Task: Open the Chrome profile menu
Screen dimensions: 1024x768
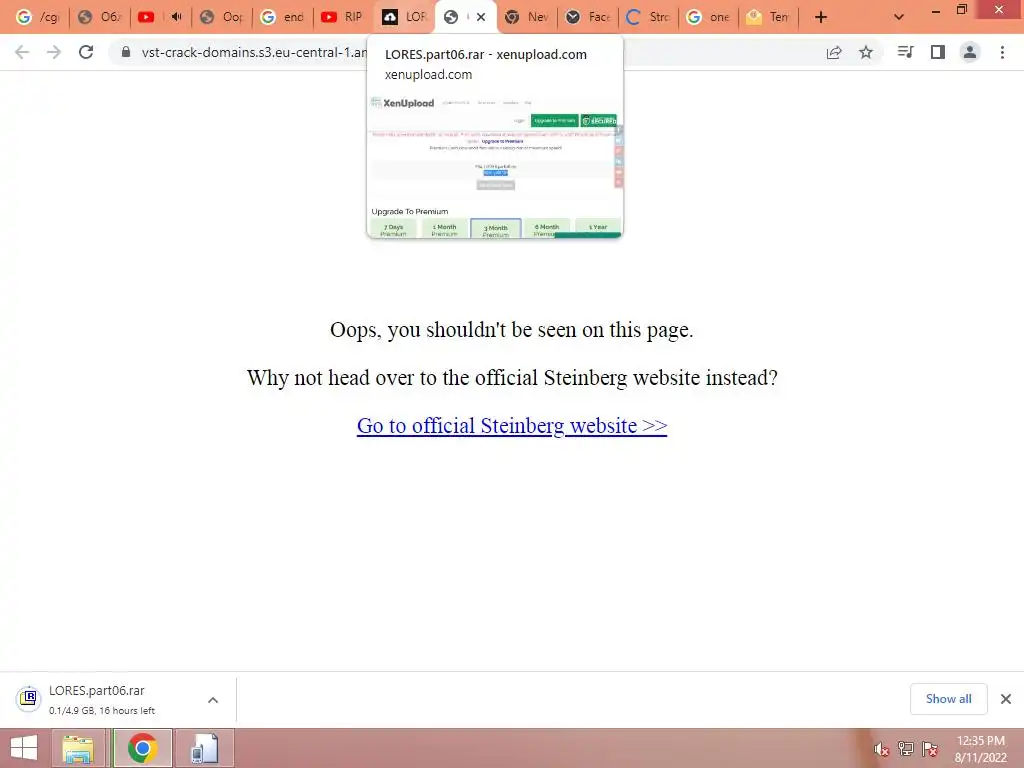Action: tap(970, 52)
